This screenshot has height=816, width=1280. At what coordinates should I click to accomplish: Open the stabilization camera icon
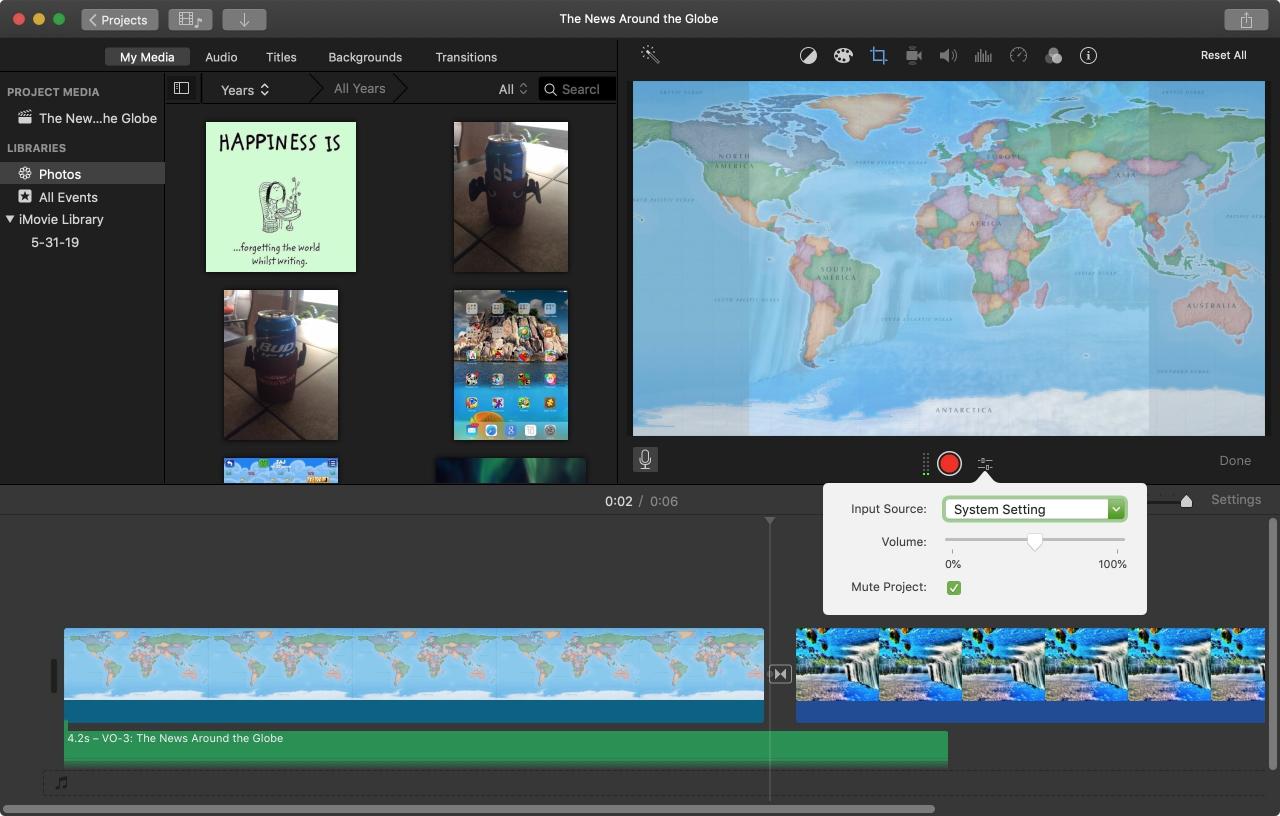point(913,56)
